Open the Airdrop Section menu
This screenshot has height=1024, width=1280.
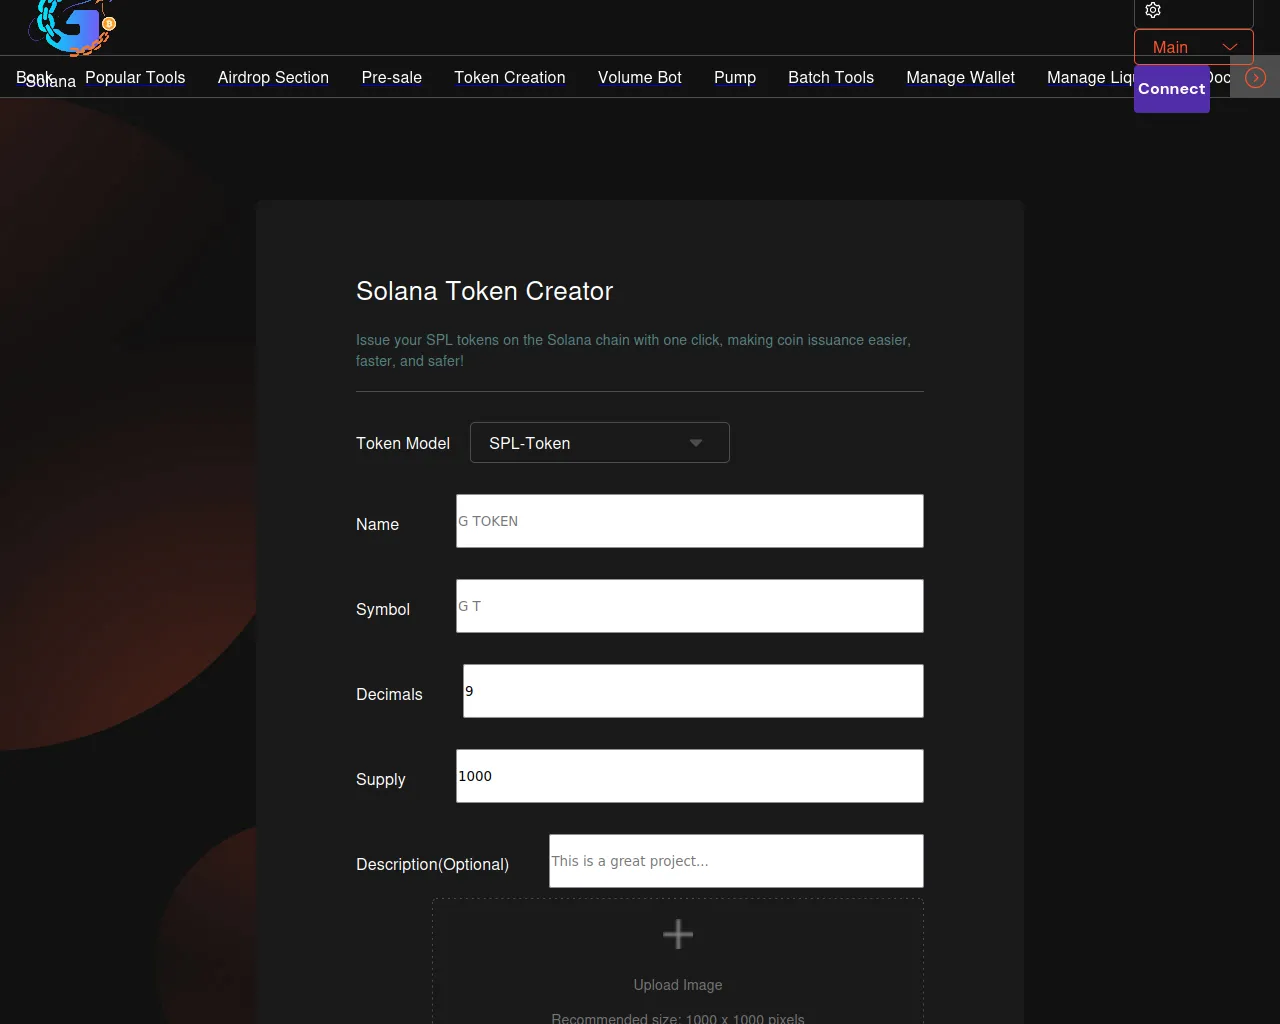[x=273, y=77]
